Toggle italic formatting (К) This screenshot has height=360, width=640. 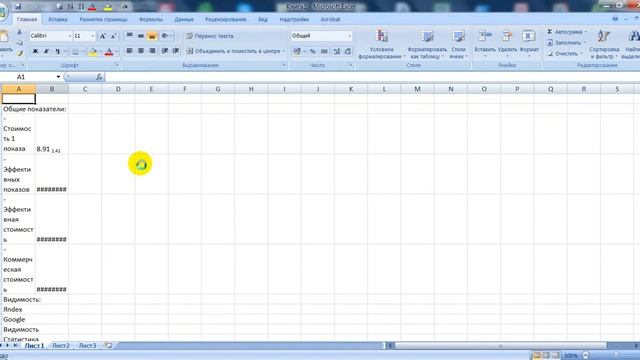click(47, 51)
